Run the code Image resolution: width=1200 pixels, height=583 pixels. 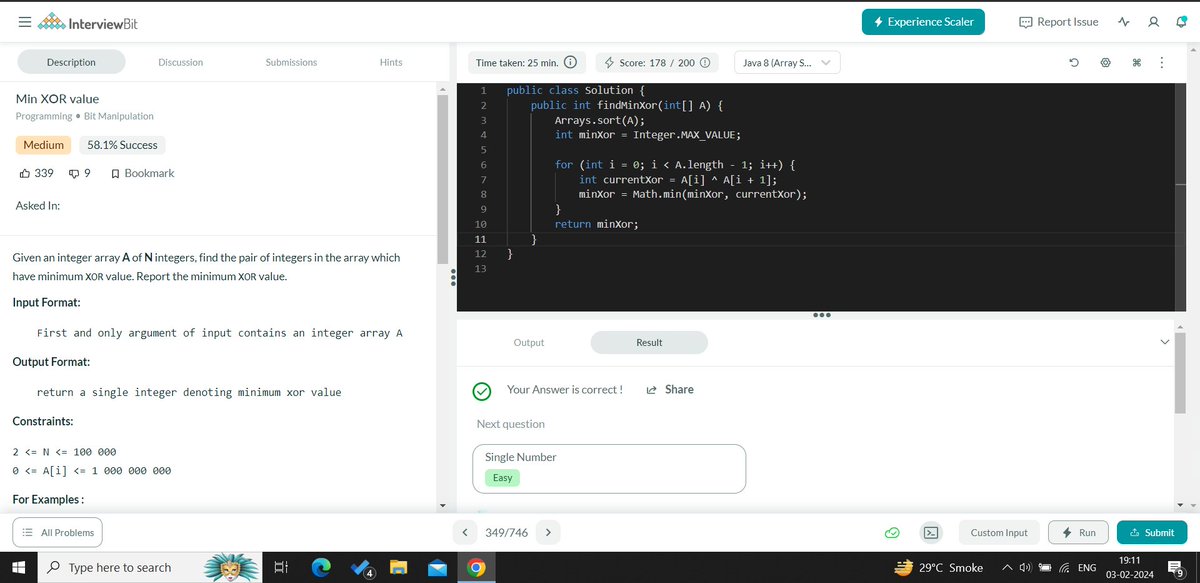pyautogui.click(x=1078, y=533)
